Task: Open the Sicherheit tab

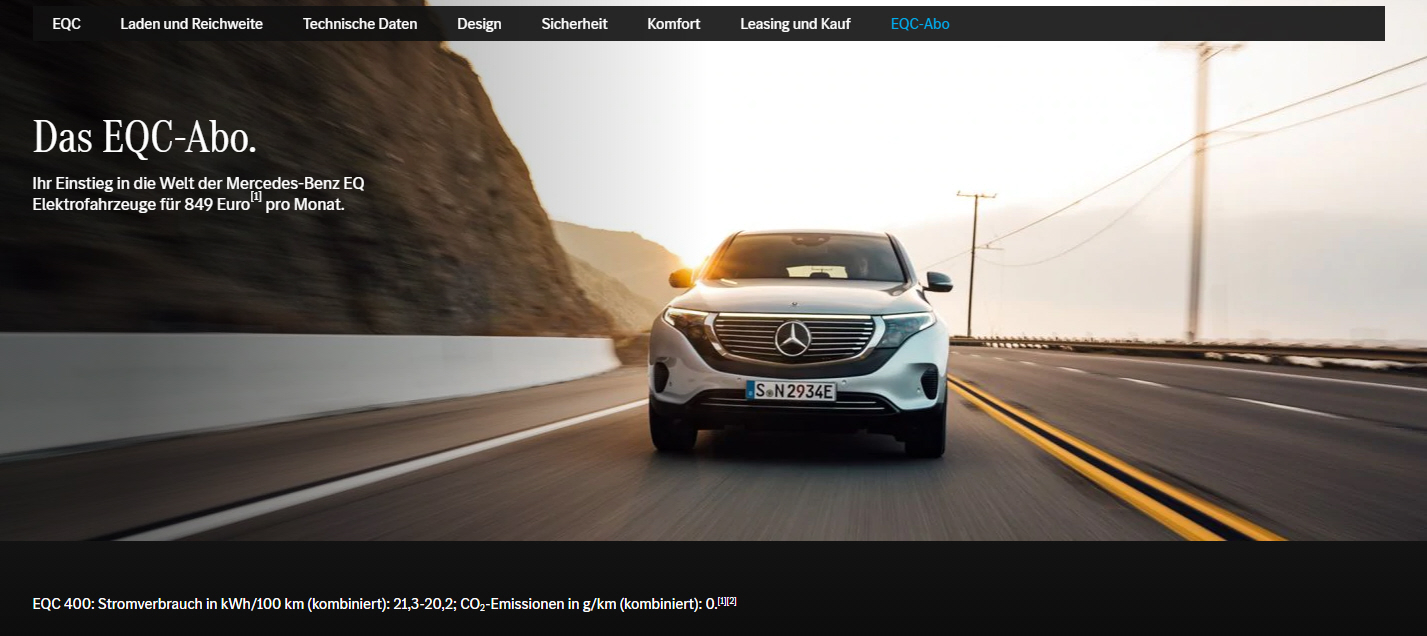Action: [574, 24]
